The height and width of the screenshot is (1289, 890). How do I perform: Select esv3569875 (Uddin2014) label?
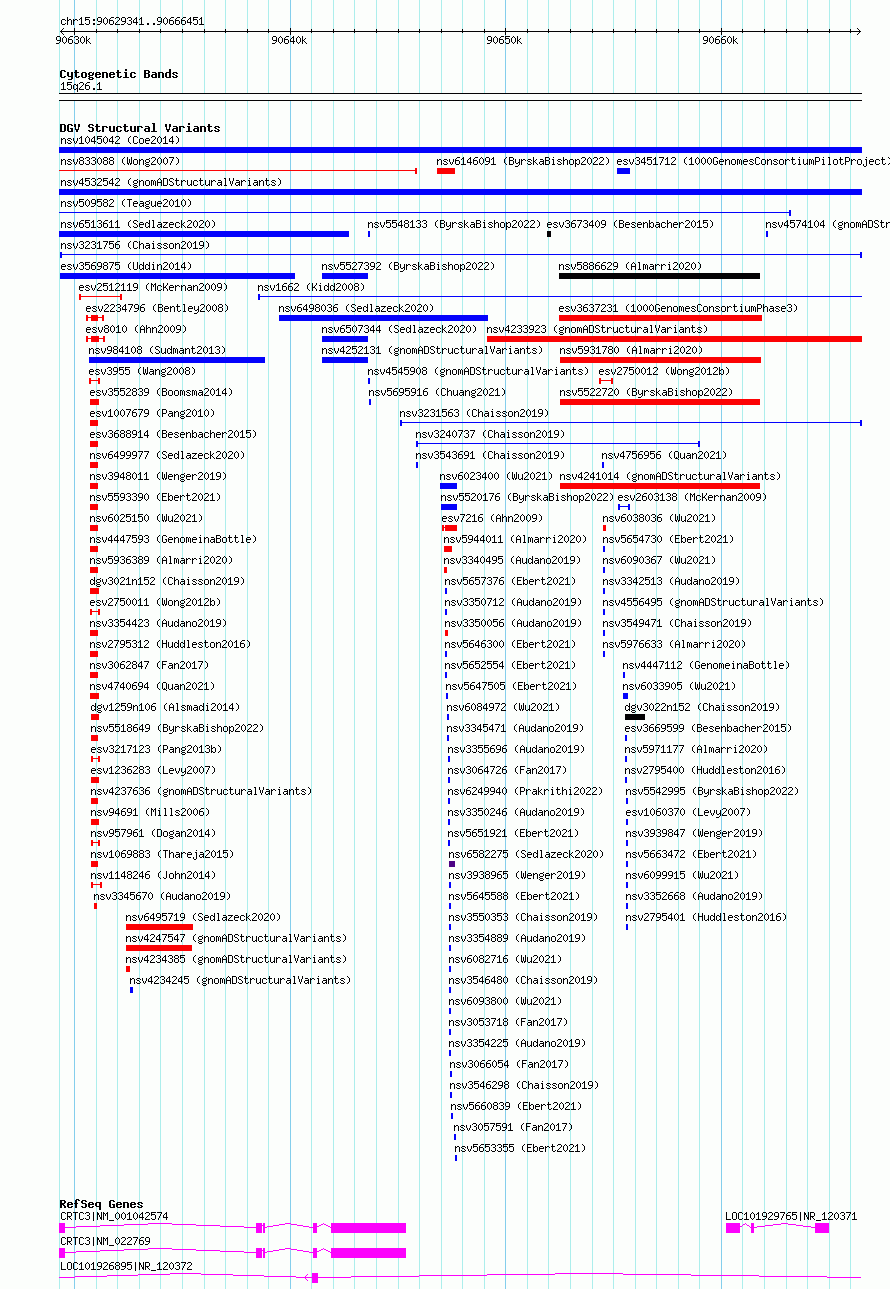pyautogui.click(x=126, y=266)
